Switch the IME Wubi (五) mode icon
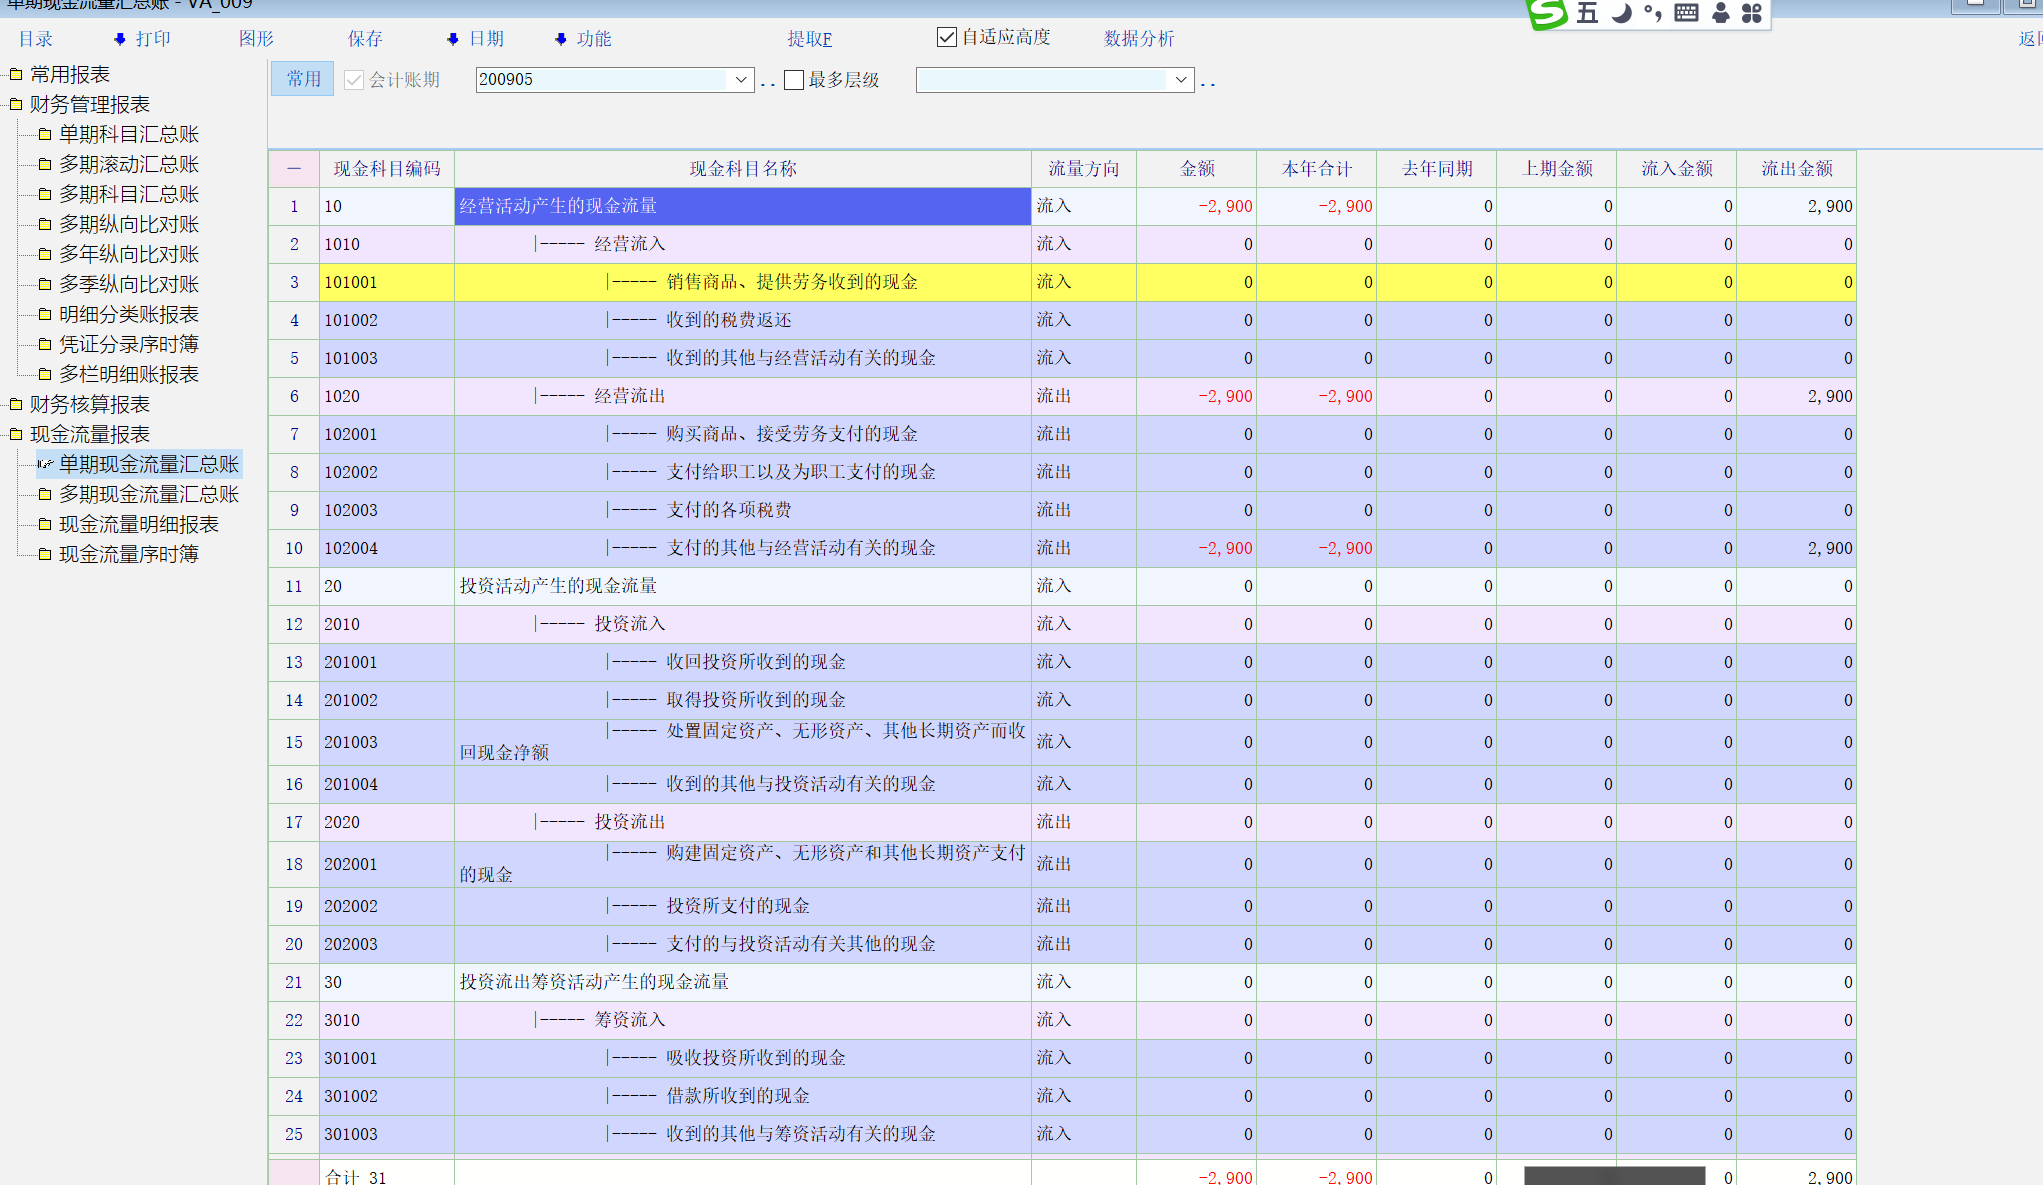 pos(1587,13)
